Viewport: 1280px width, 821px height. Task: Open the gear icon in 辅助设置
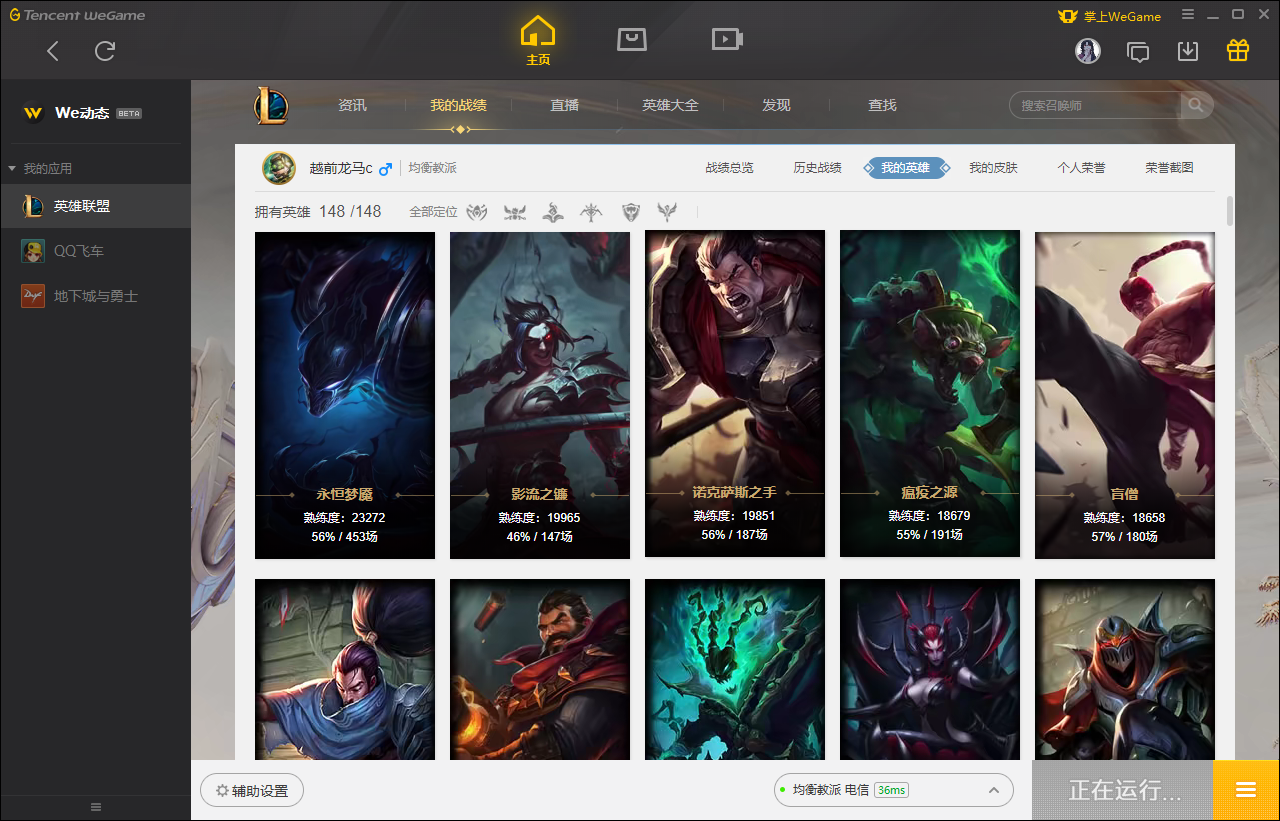pos(222,791)
